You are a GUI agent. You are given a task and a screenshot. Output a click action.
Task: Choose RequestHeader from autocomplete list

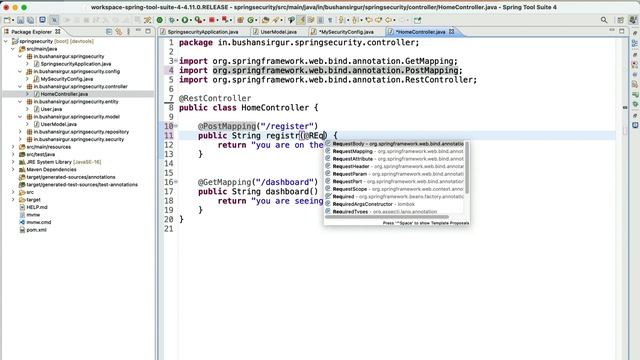tap(394, 167)
